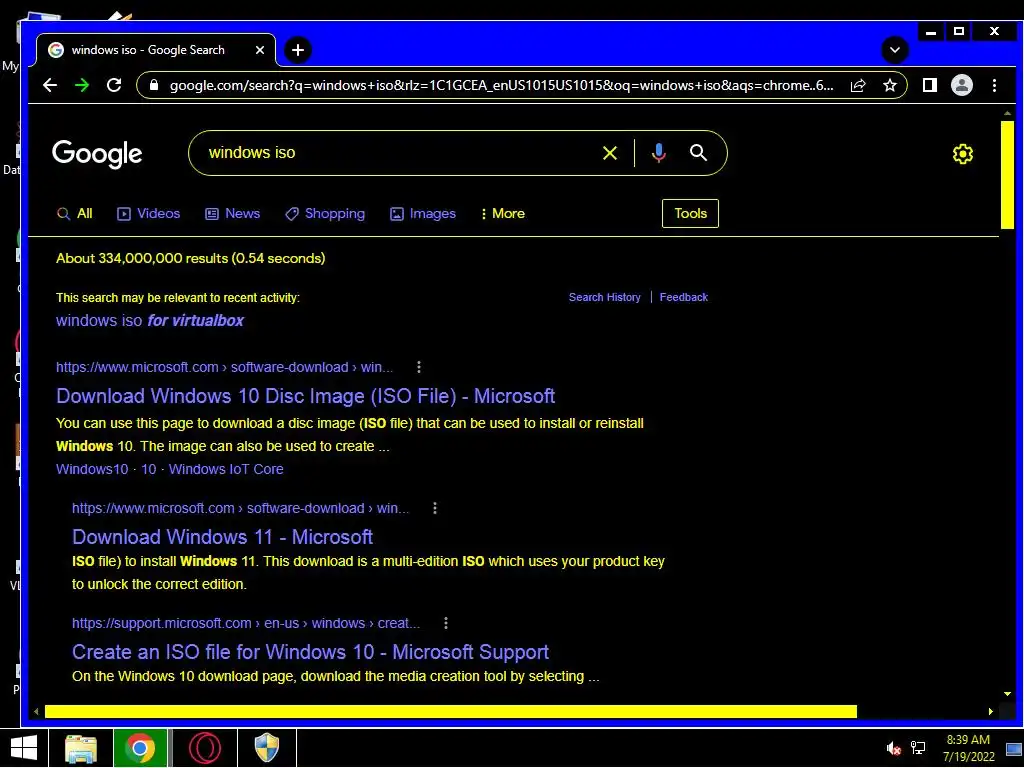This screenshot has width=1024, height=768.
Task: Open the Search History link
Action: pyautogui.click(x=605, y=297)
